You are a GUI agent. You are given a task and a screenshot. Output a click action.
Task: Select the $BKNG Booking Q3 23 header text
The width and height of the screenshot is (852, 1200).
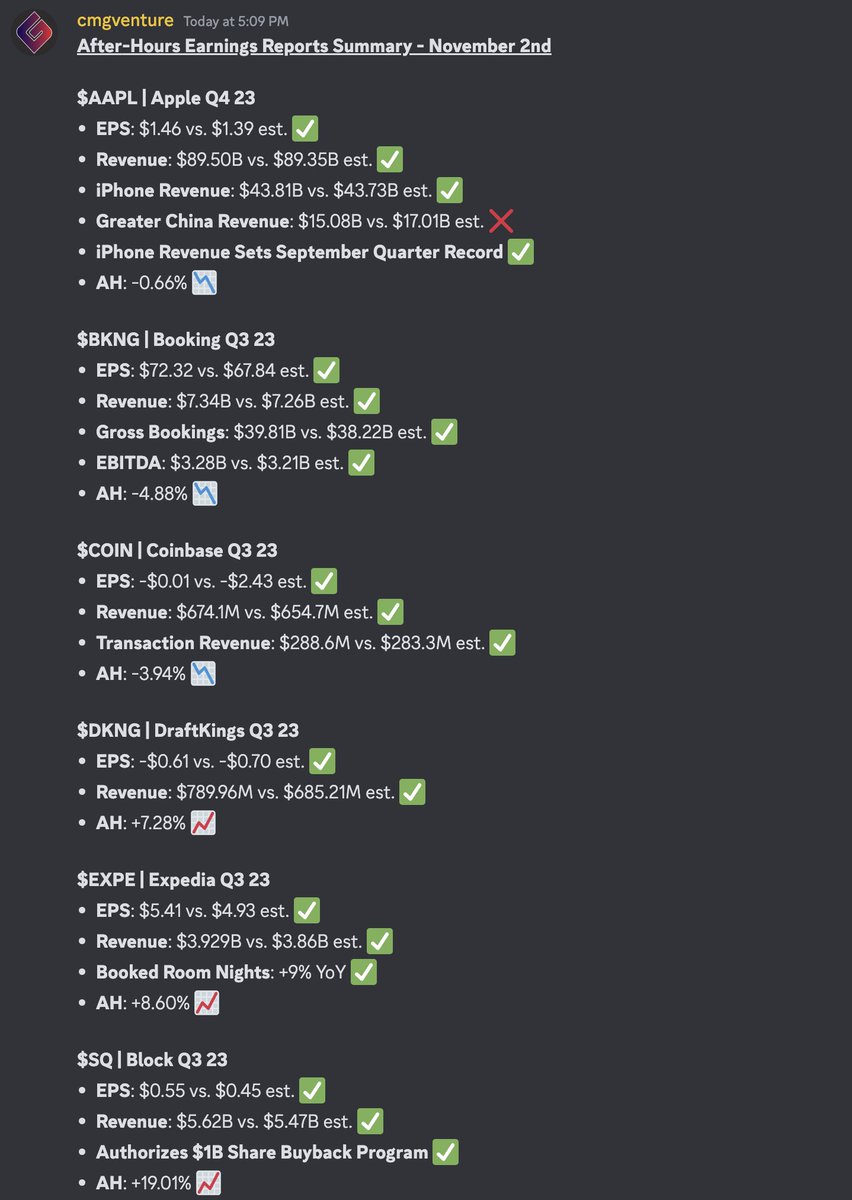pyautogui.click(x=177, y=339)
